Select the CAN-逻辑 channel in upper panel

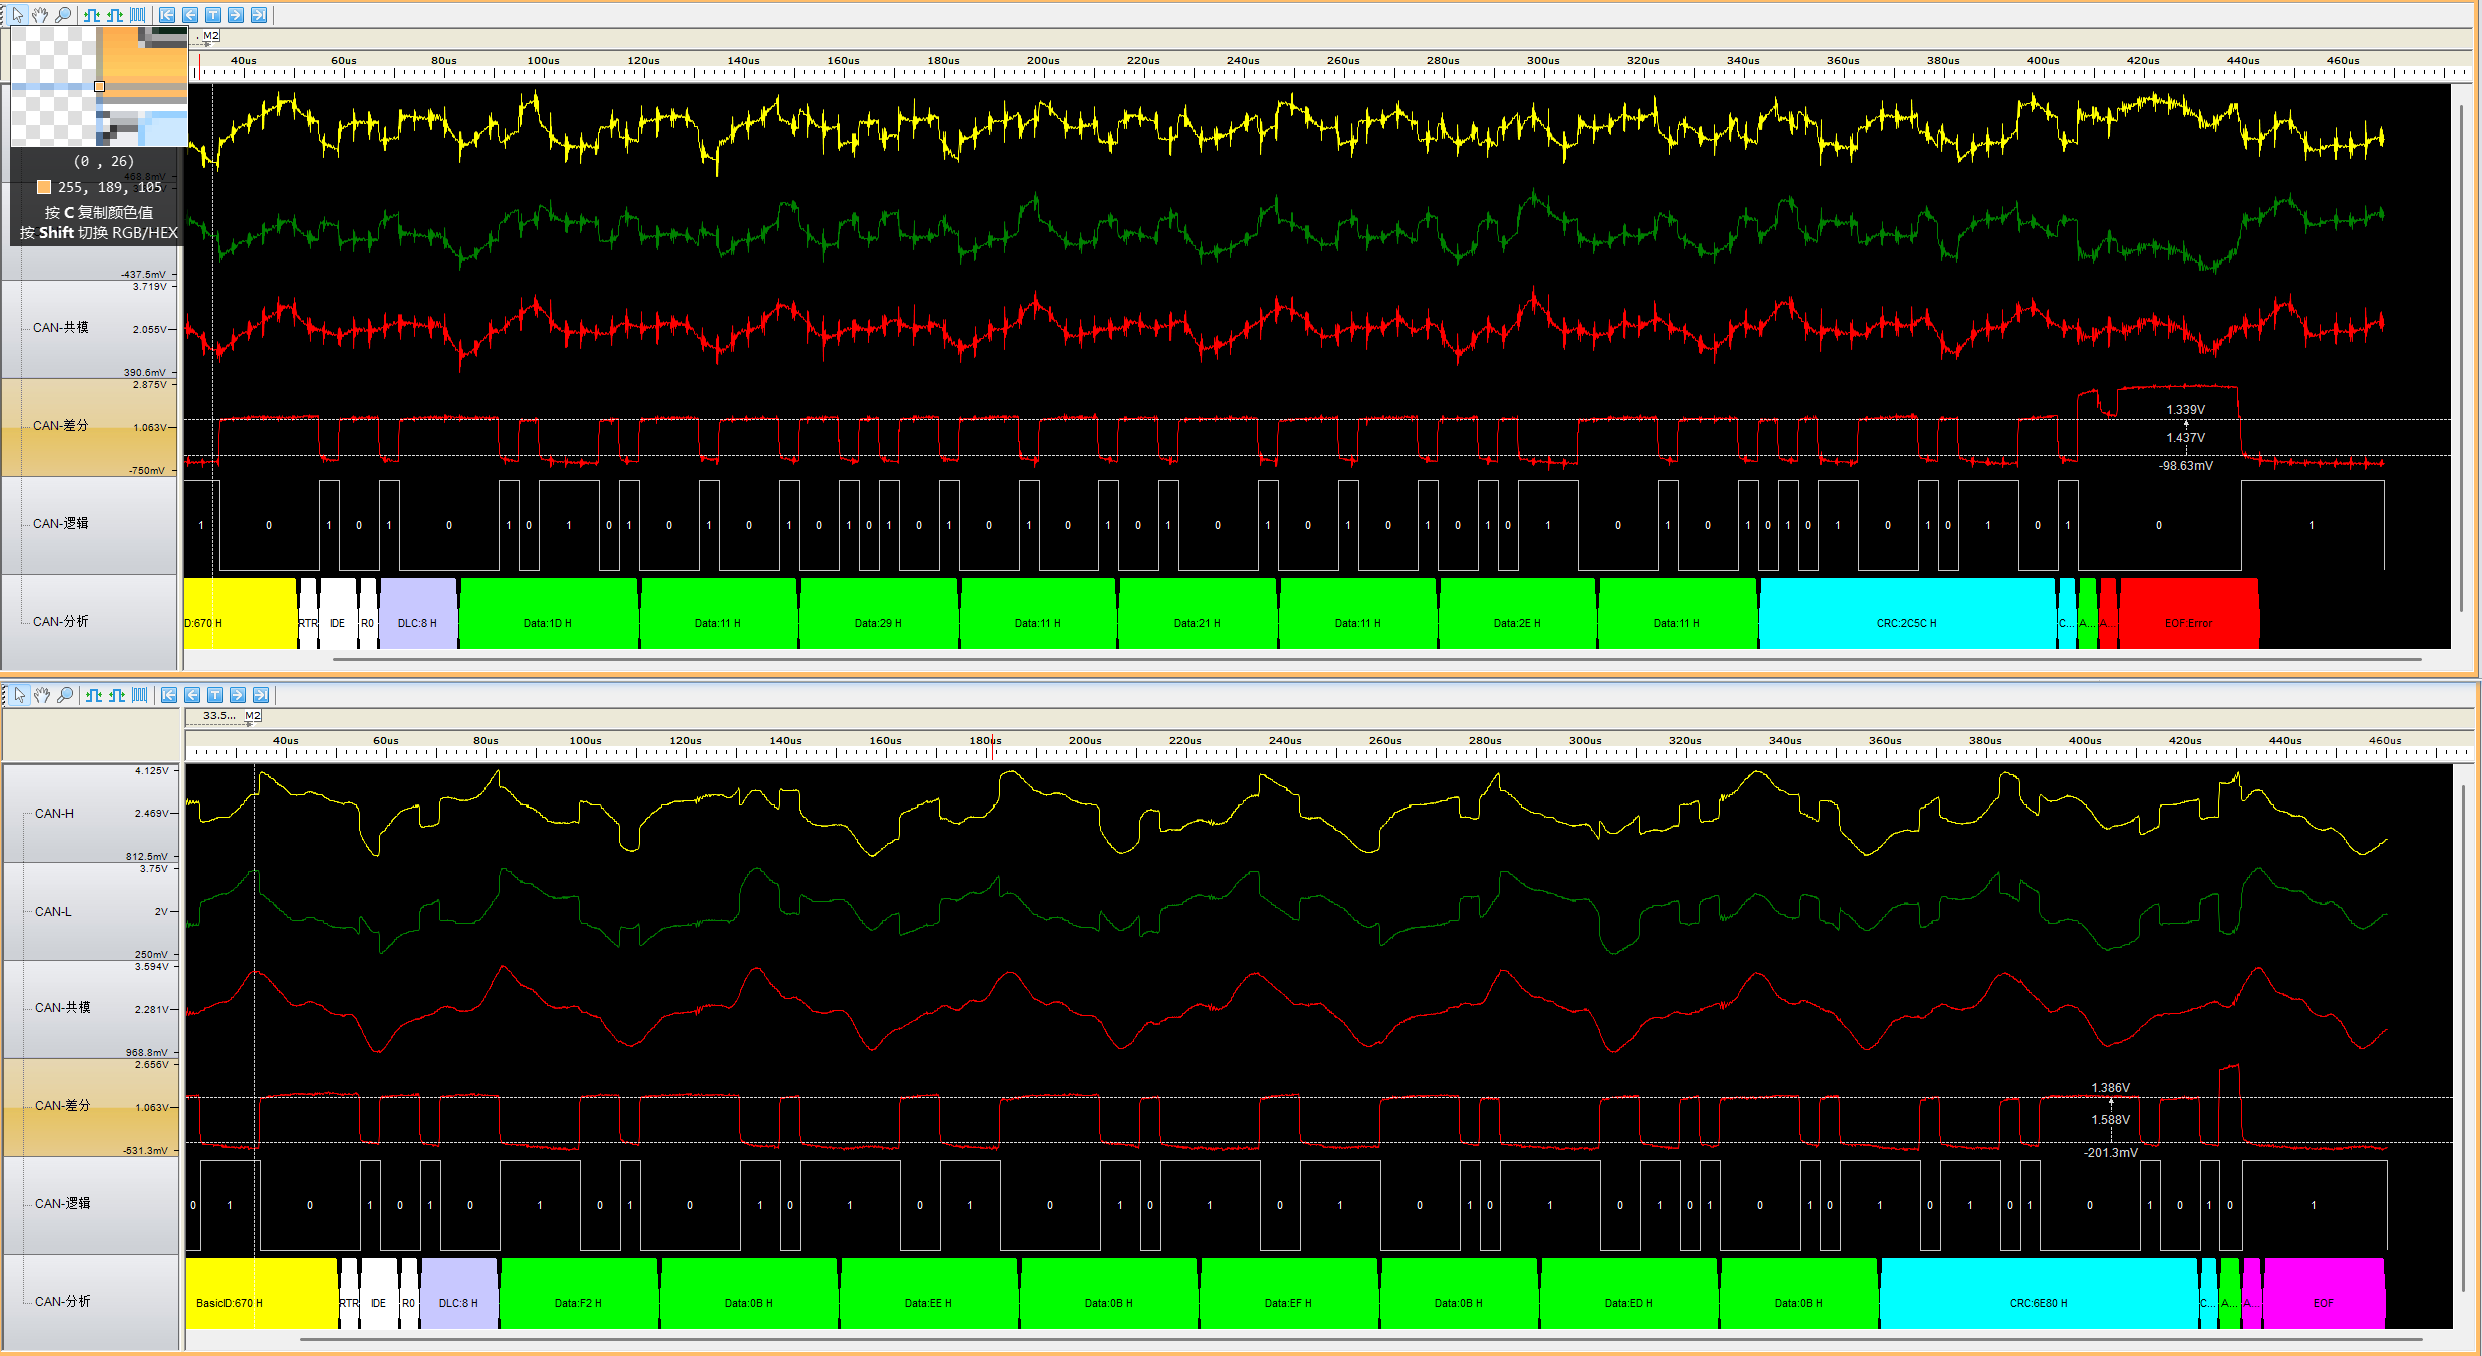60,523
